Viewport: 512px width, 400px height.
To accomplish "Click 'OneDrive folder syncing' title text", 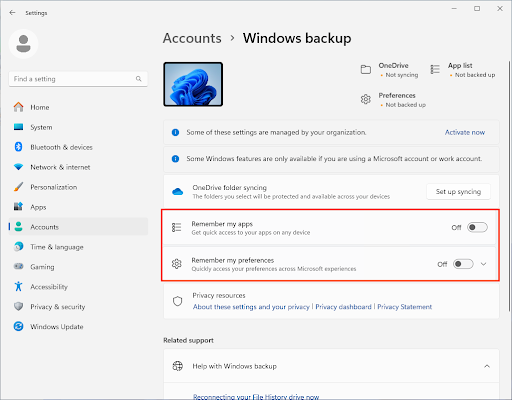I will click(x=229, y=188).
